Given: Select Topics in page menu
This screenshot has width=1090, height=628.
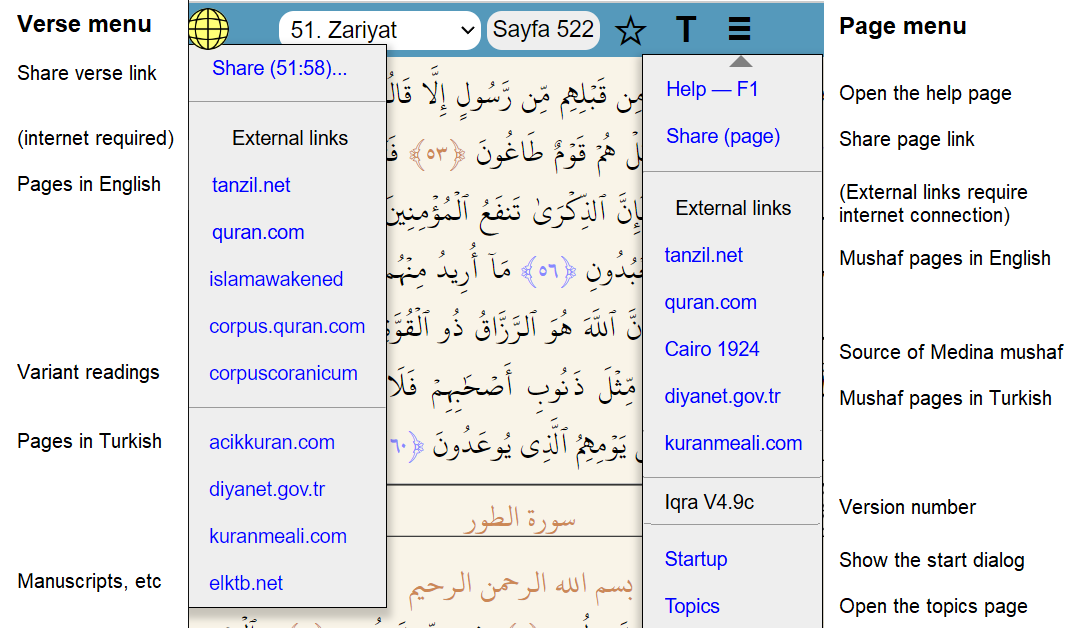Looking at the screenshot, I should 692,606.
